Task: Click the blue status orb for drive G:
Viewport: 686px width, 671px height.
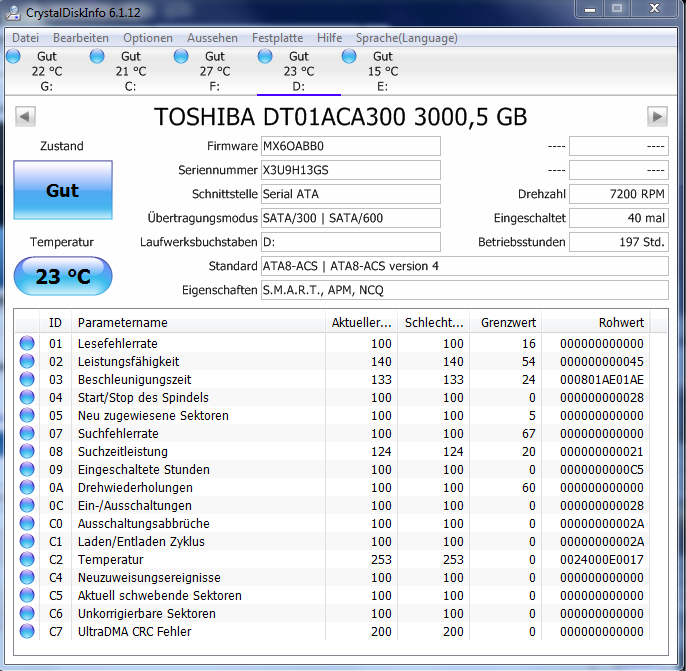Action: point(13,56)
